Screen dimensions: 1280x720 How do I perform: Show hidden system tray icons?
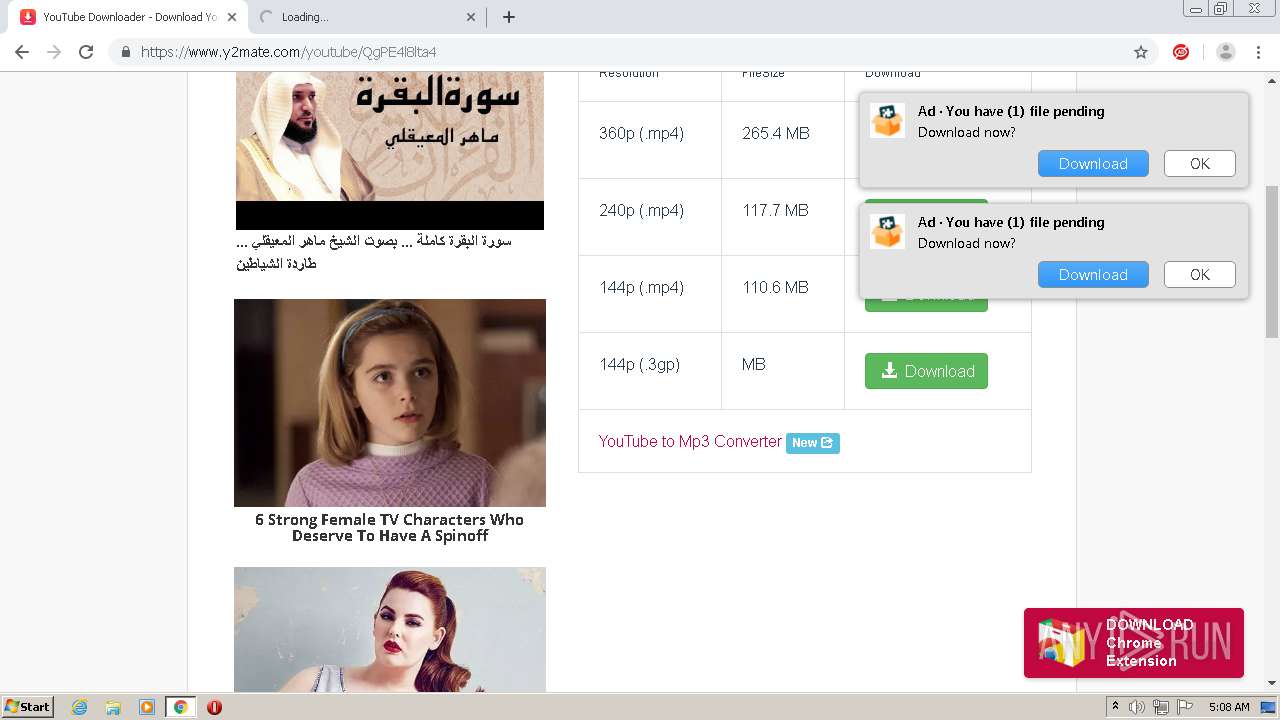(1115, 707)
